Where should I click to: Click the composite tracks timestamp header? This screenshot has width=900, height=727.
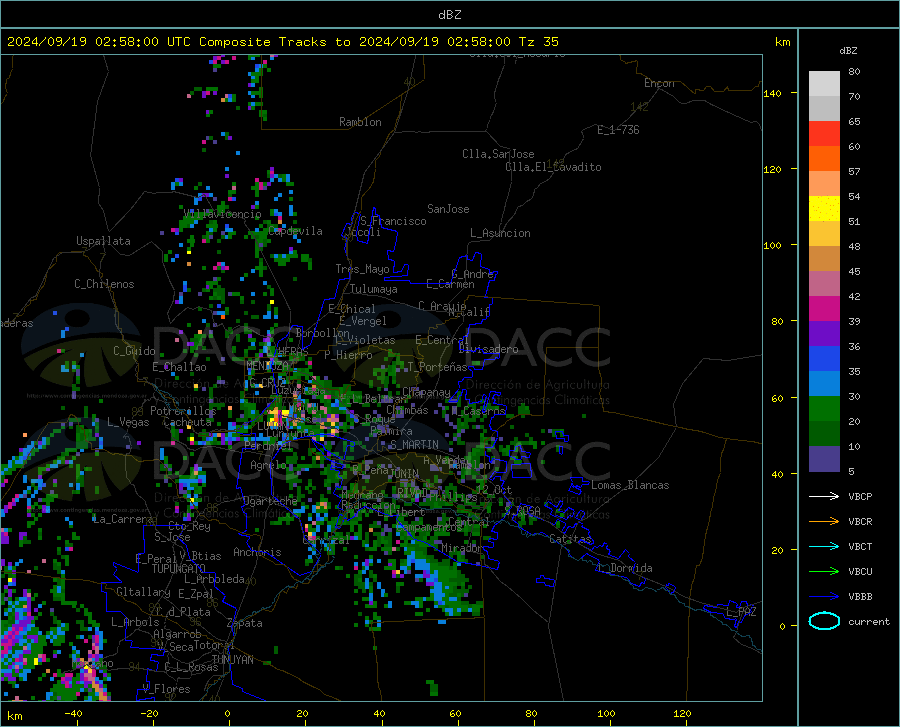coord(282,42)
